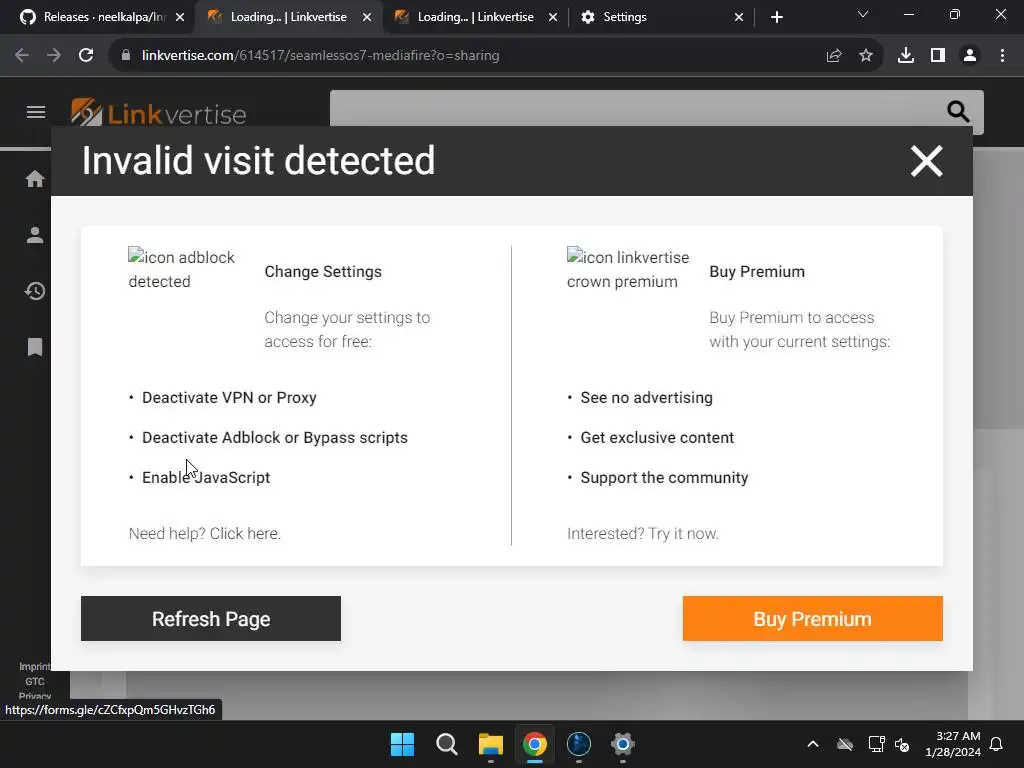1024x768 pixels.
Task: Click the orange Buy Premium button
Action: click(x=812, y=618)
